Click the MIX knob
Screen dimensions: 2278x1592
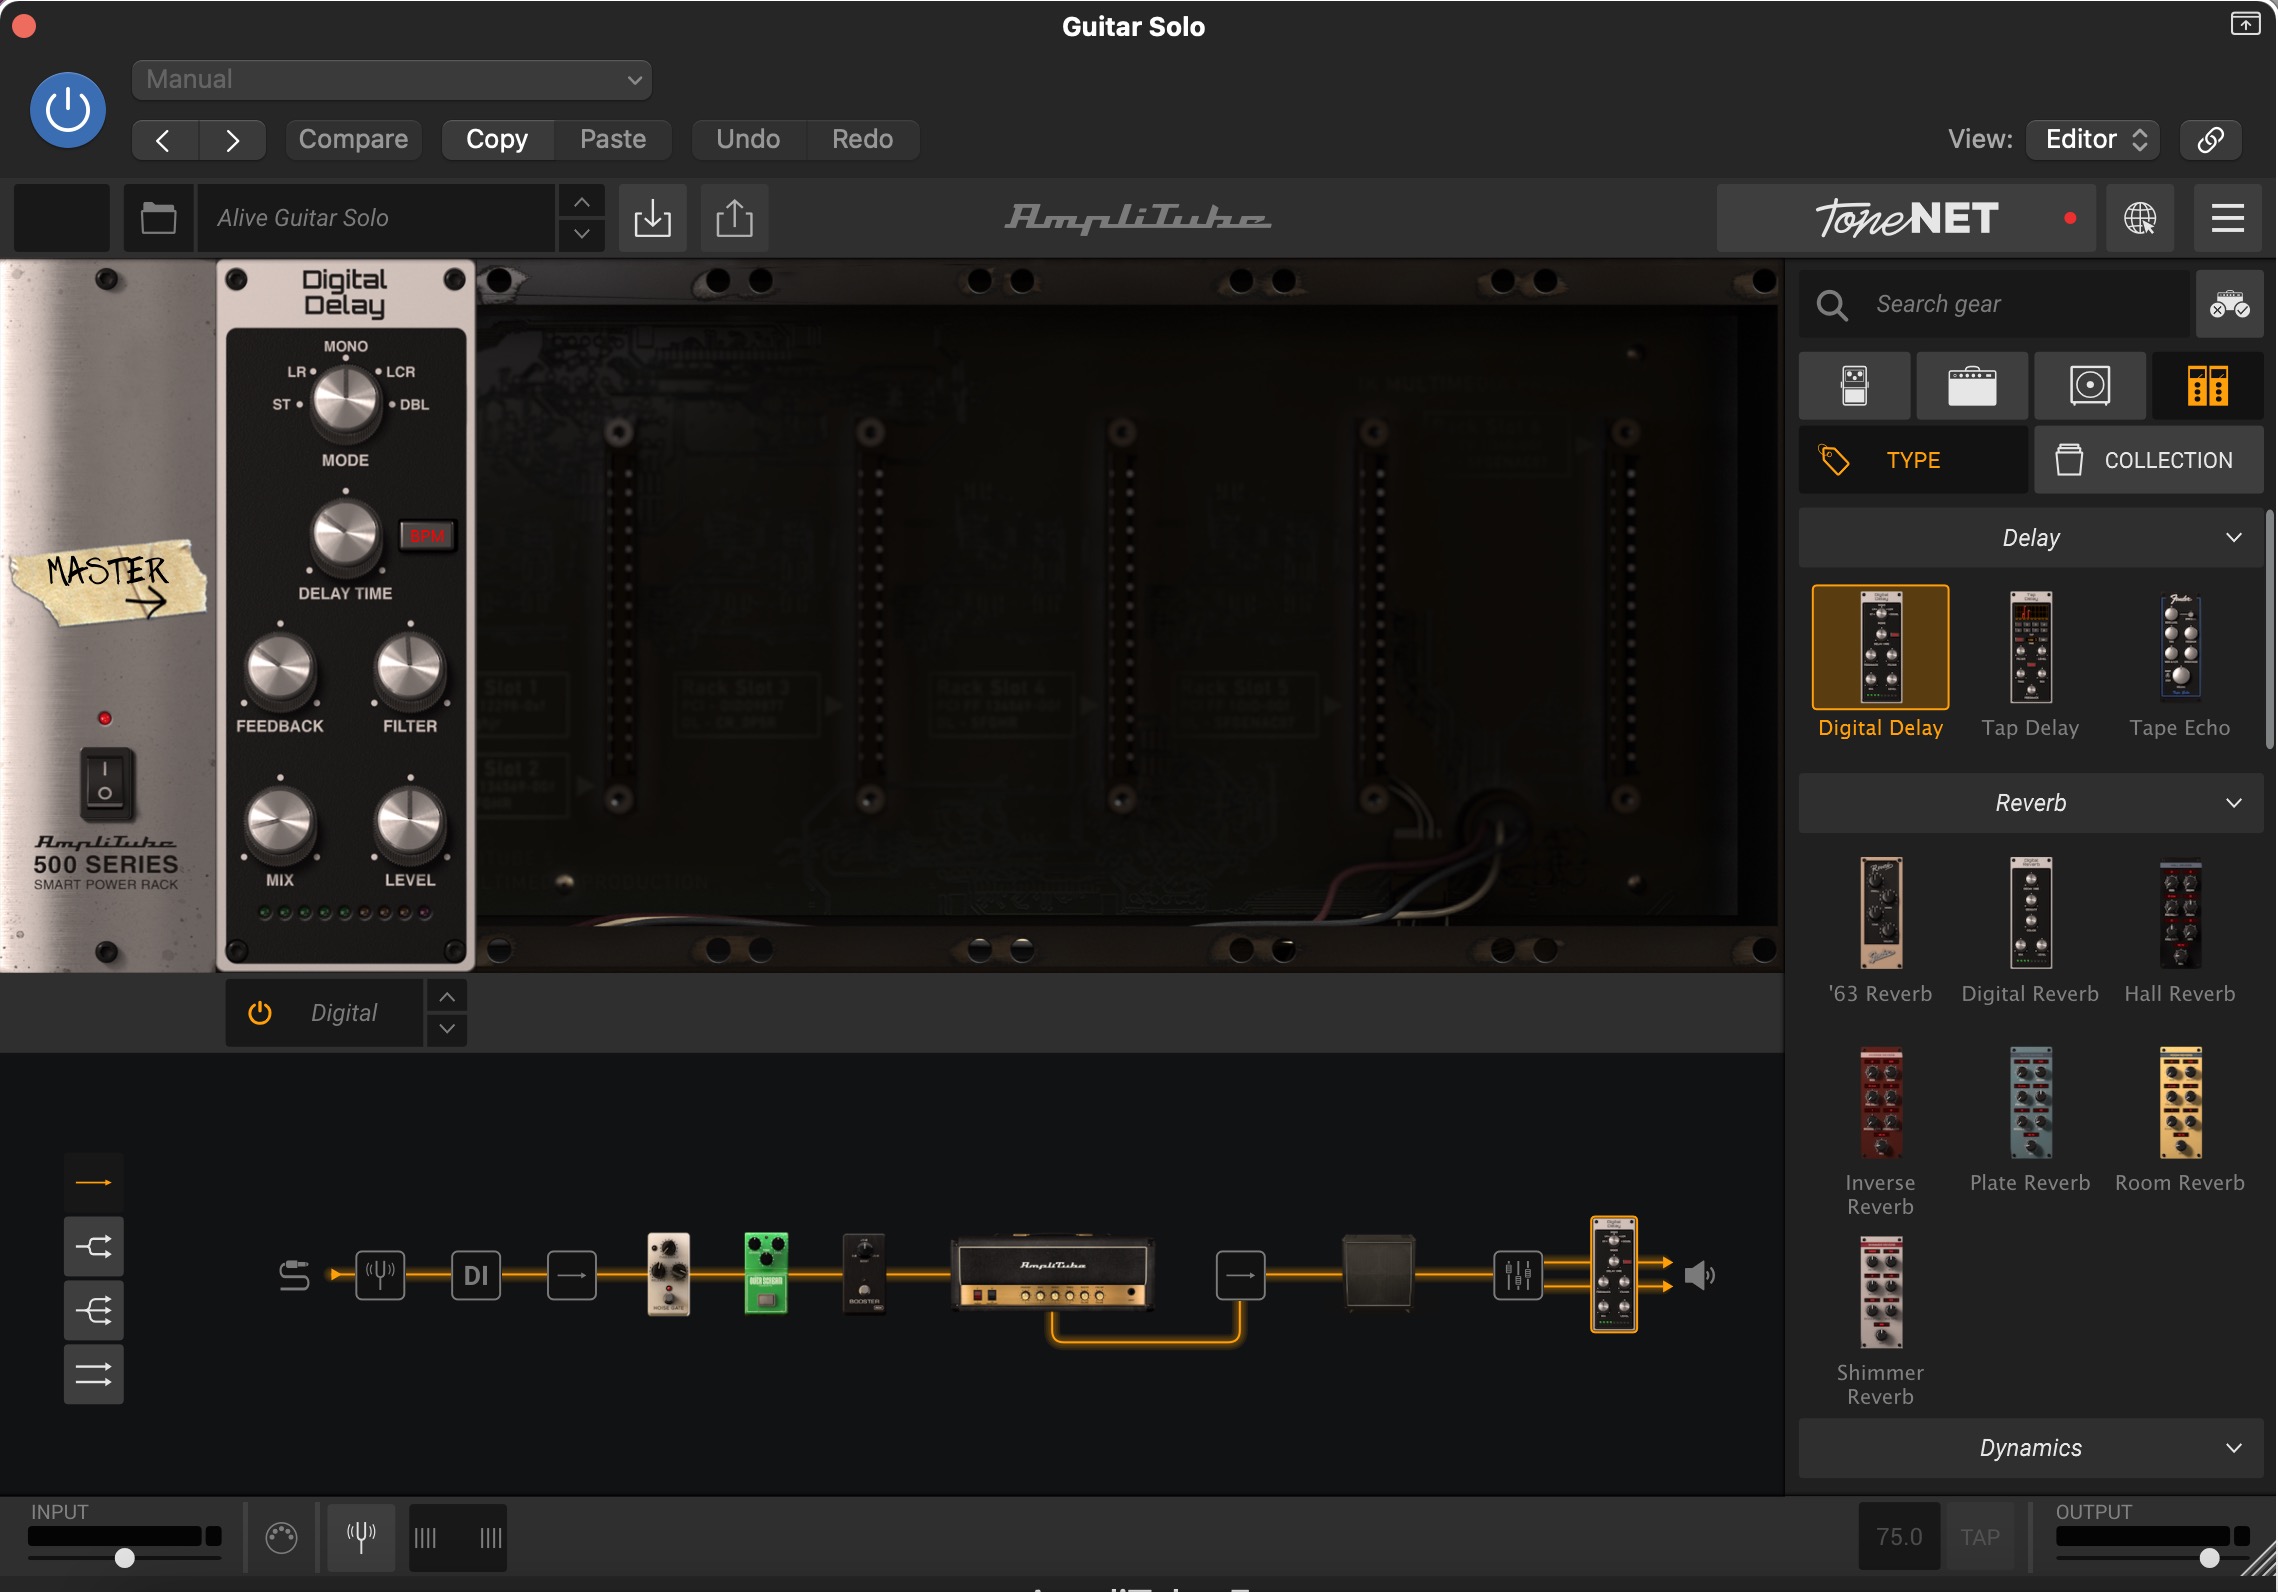pyautogui.click(x=280, y=822)
